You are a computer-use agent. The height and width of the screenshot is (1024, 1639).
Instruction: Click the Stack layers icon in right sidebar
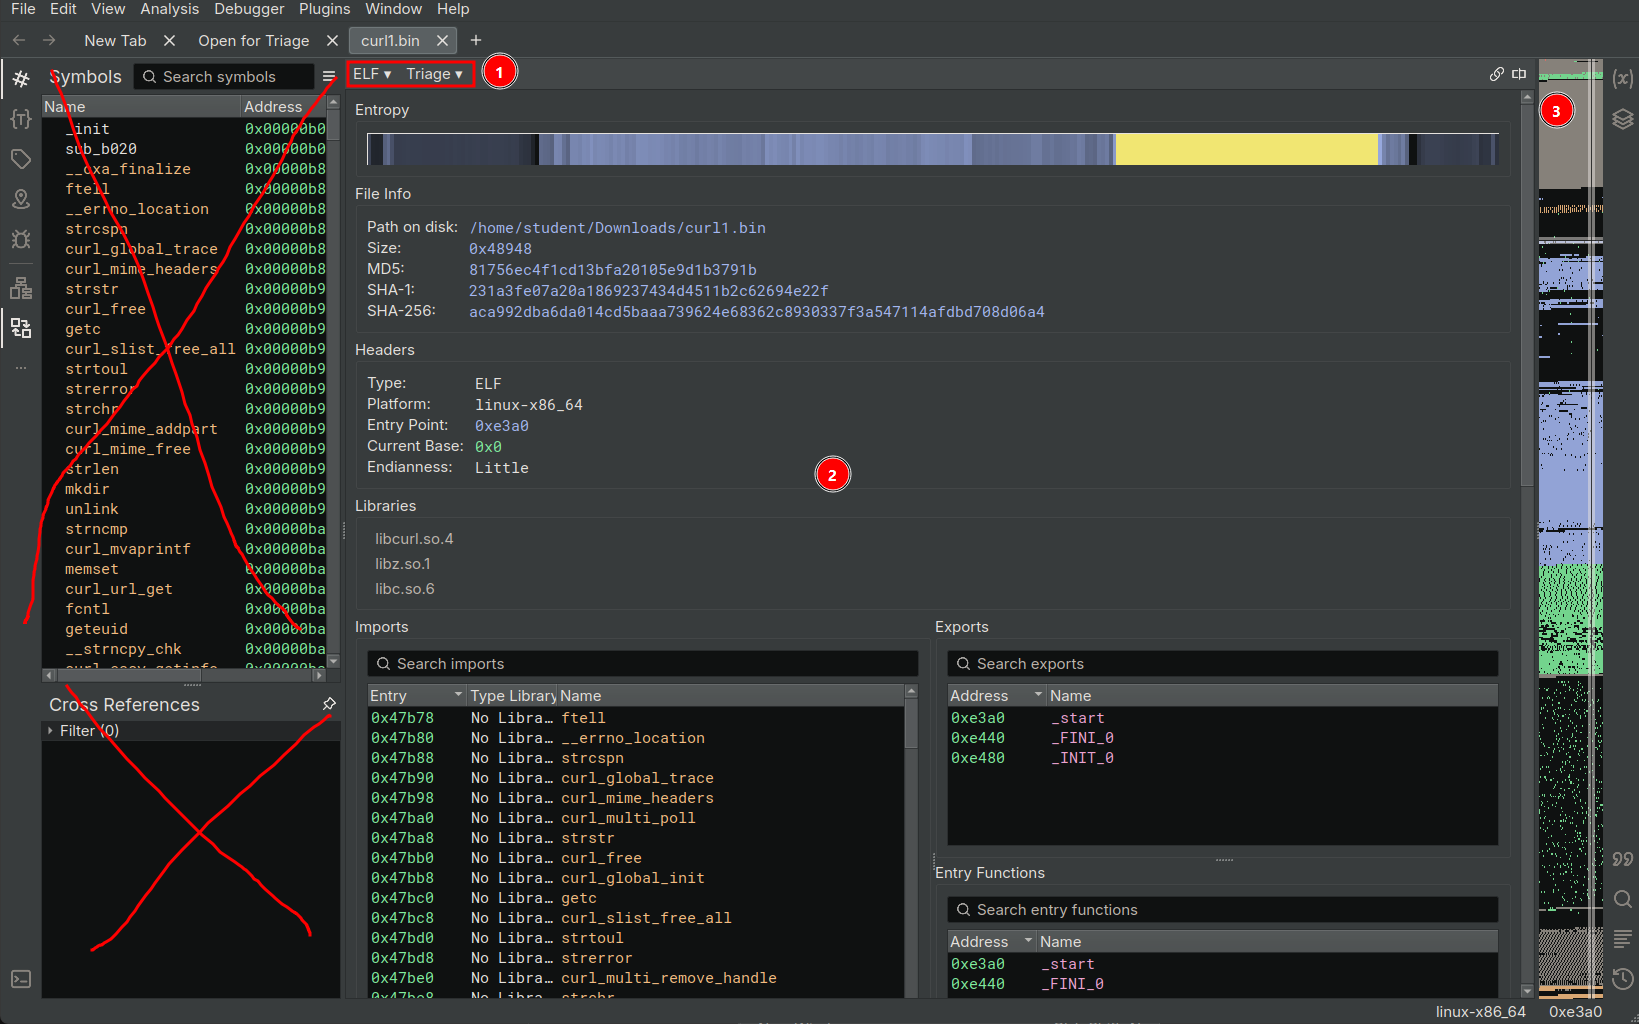point(1622,119)
